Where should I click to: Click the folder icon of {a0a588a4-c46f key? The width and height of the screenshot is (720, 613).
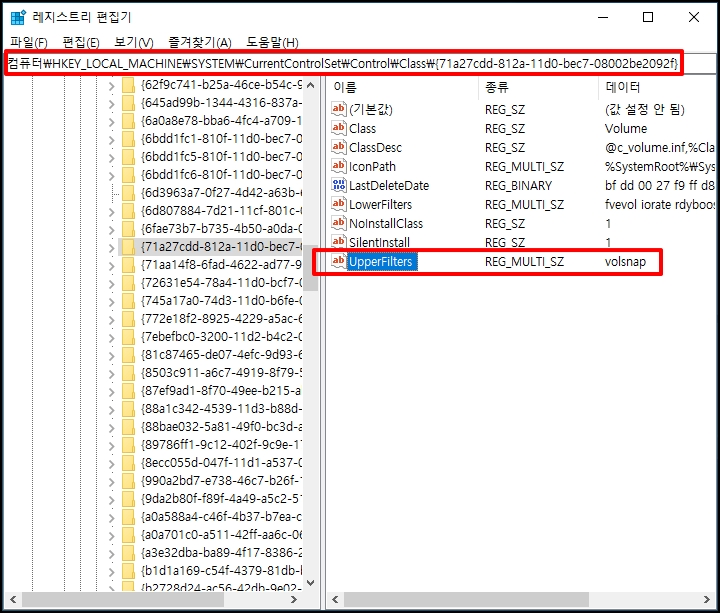point(129,517)
